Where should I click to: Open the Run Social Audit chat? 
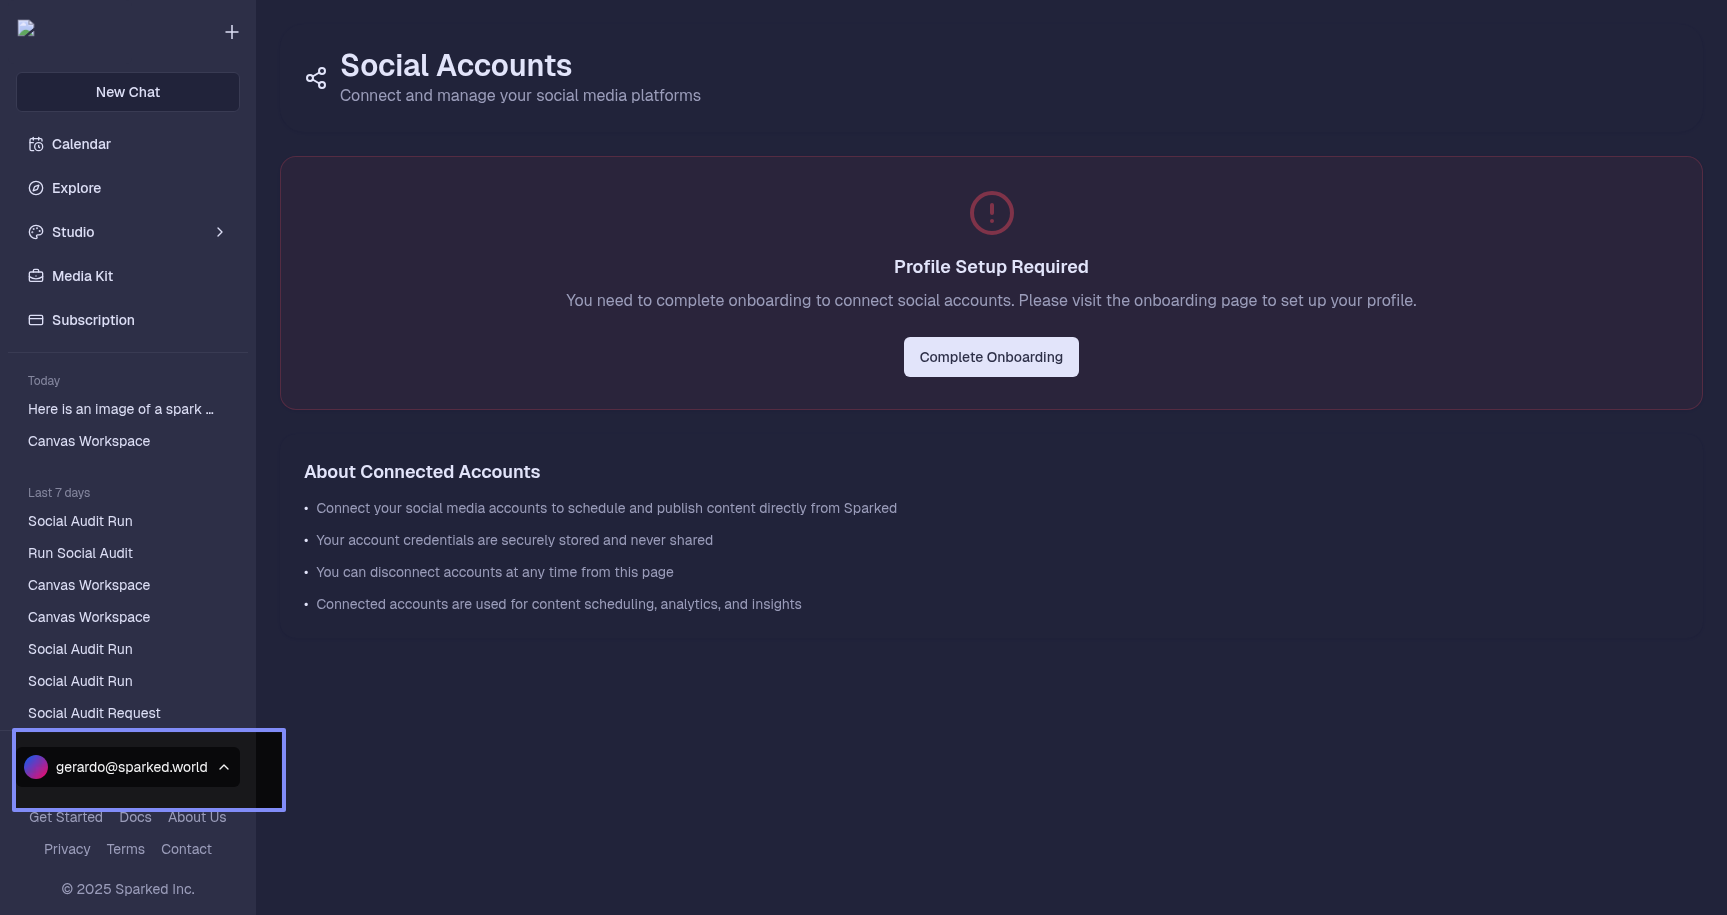click(x=80, y=553)
